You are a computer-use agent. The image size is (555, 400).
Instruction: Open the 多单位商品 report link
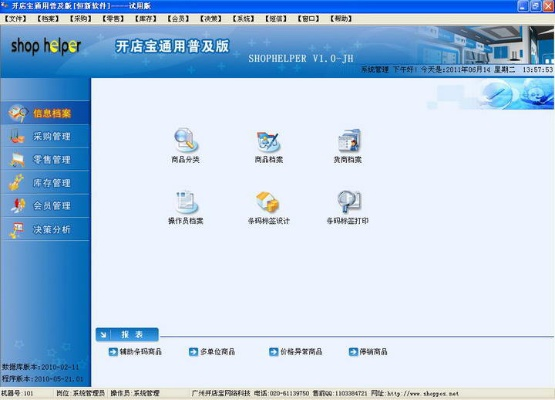tap(218, 352)
